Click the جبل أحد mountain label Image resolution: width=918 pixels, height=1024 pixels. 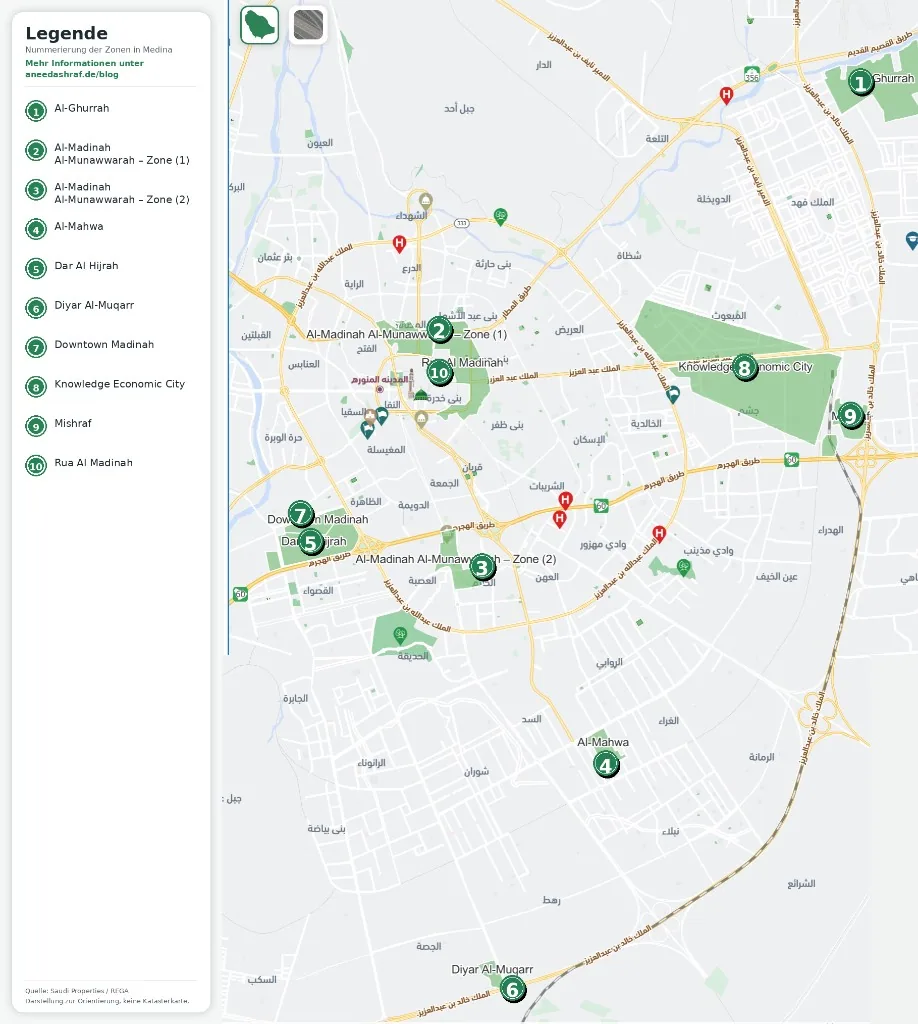click(x=459, y=108)
